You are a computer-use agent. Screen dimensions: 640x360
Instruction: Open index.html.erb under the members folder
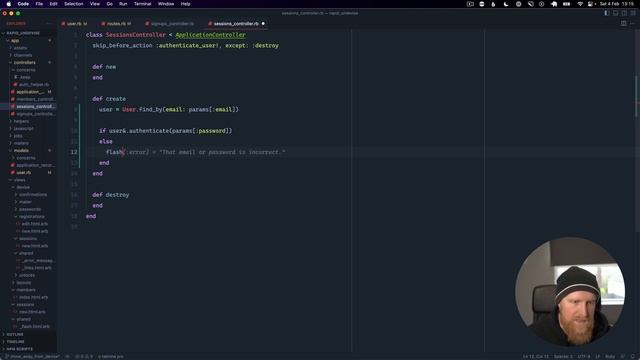coord(33,297)
